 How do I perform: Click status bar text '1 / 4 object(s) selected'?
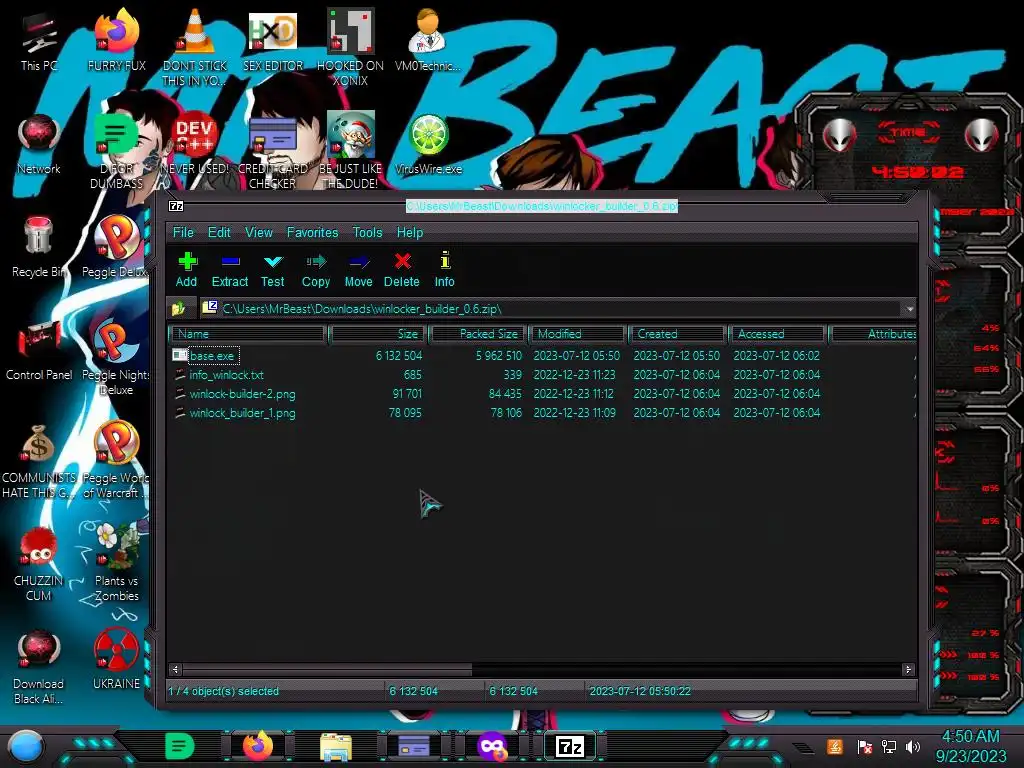pyautogui.click(x=223, y=691)
